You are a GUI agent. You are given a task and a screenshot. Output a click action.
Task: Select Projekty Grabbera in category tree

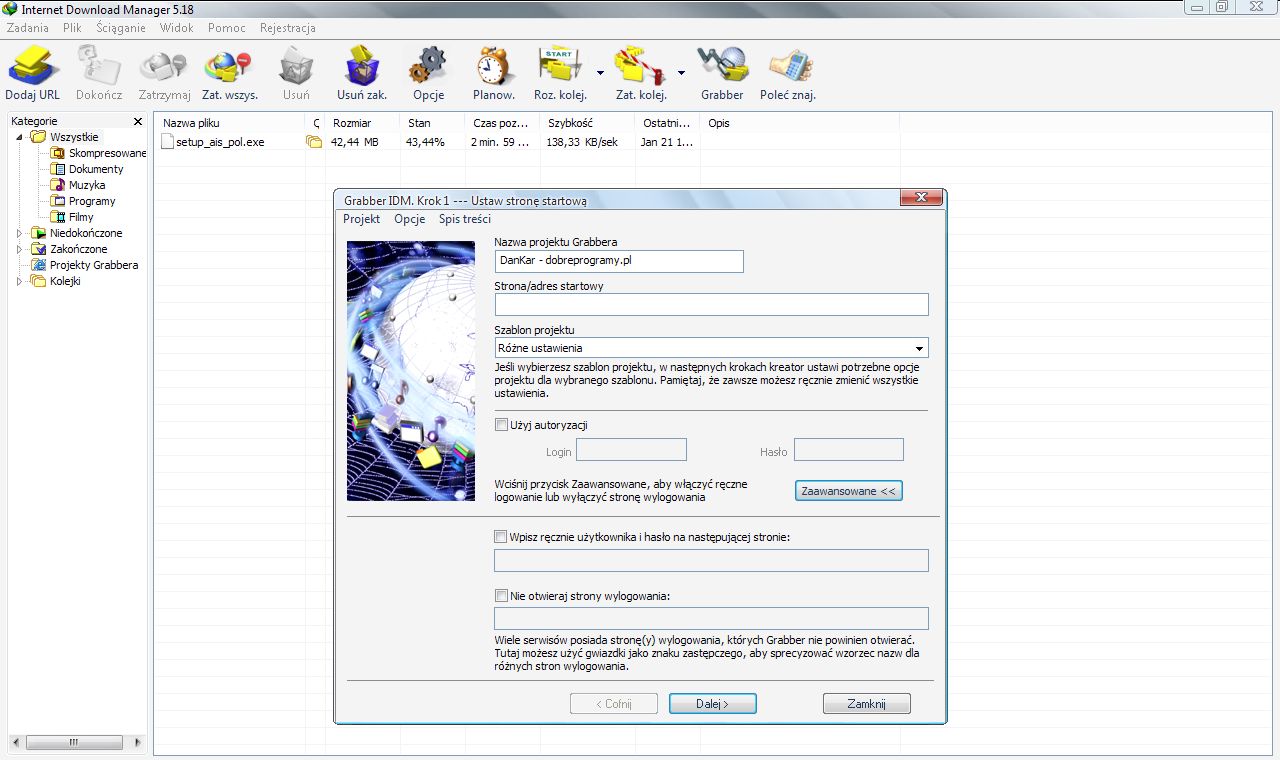94,265
